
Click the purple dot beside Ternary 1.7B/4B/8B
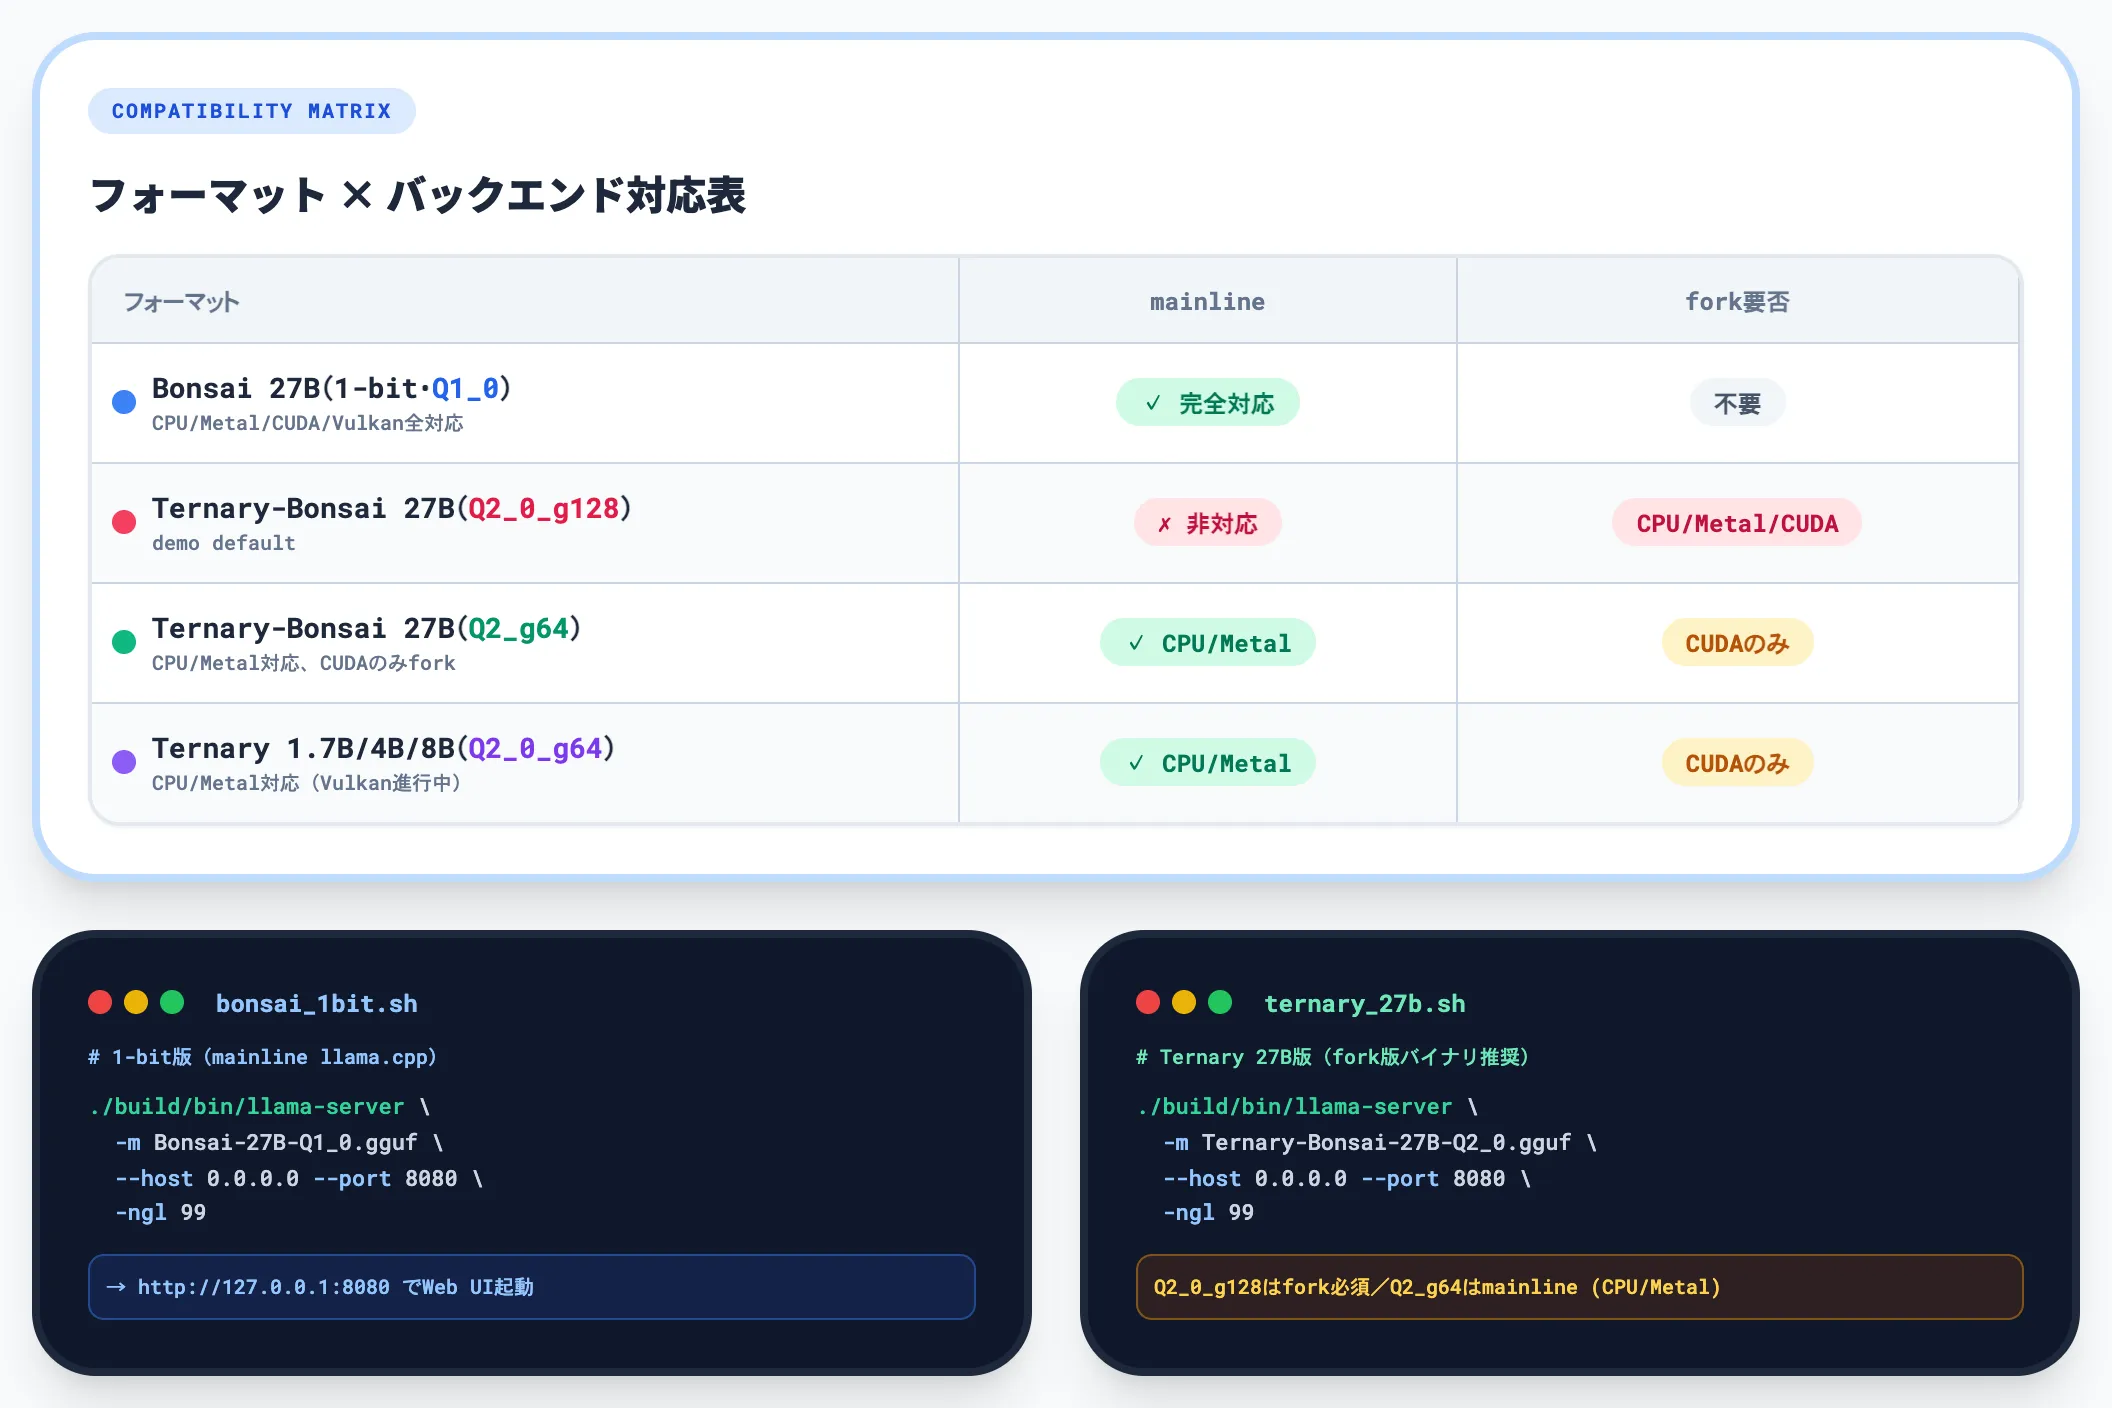point(124,762)
